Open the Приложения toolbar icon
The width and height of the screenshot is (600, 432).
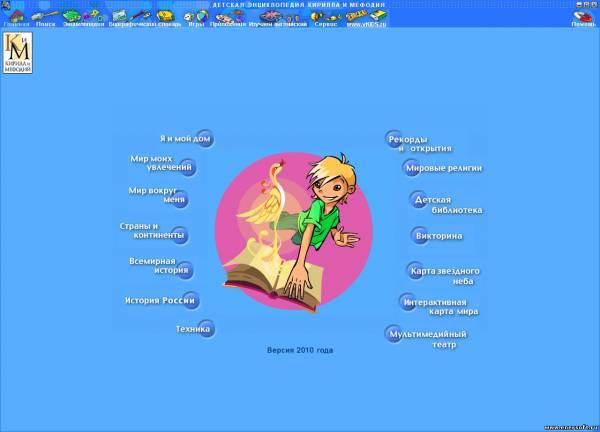pyautogui.click(x=228, y=18)
